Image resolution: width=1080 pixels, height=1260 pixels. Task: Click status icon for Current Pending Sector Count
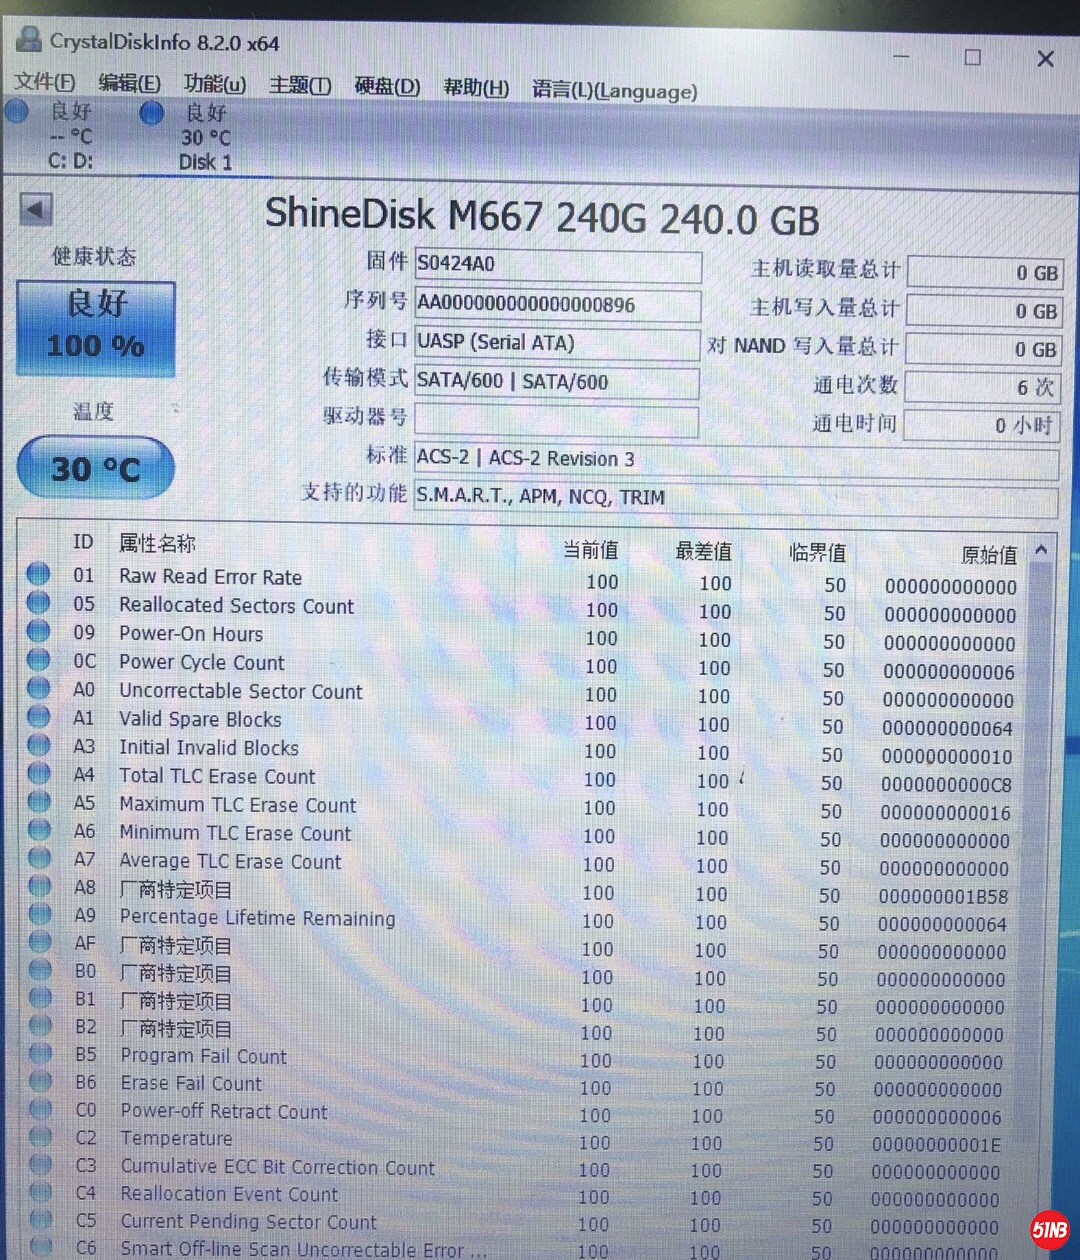point(41,1219)
